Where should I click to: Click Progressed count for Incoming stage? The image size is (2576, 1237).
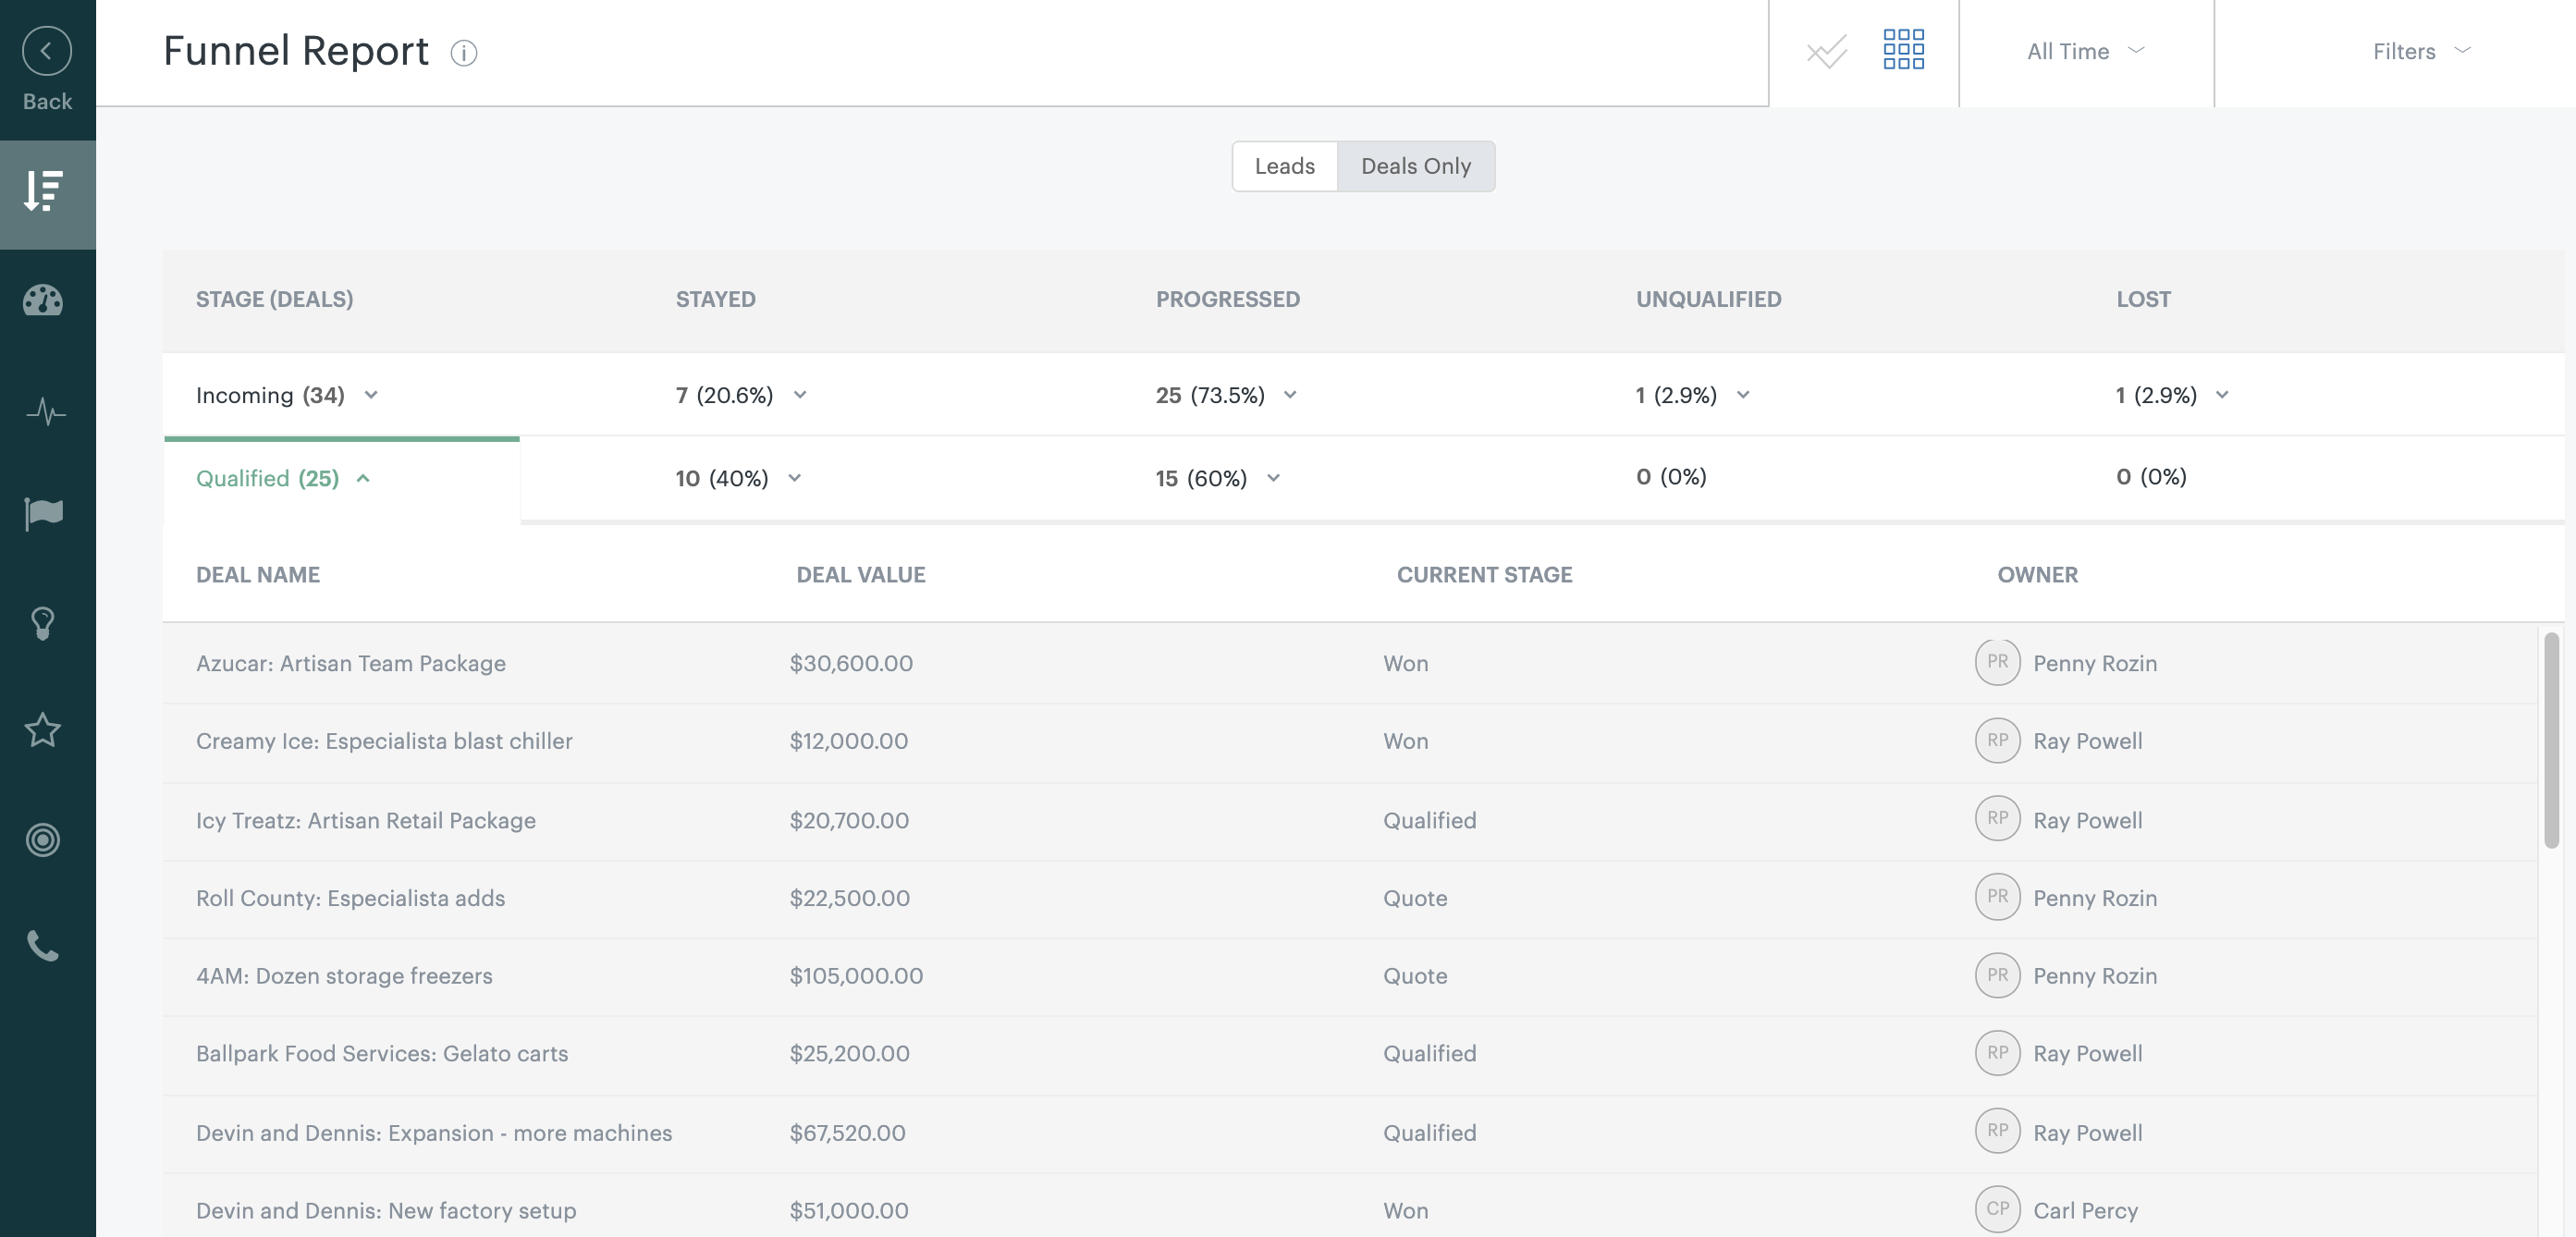coord(1224,394)
